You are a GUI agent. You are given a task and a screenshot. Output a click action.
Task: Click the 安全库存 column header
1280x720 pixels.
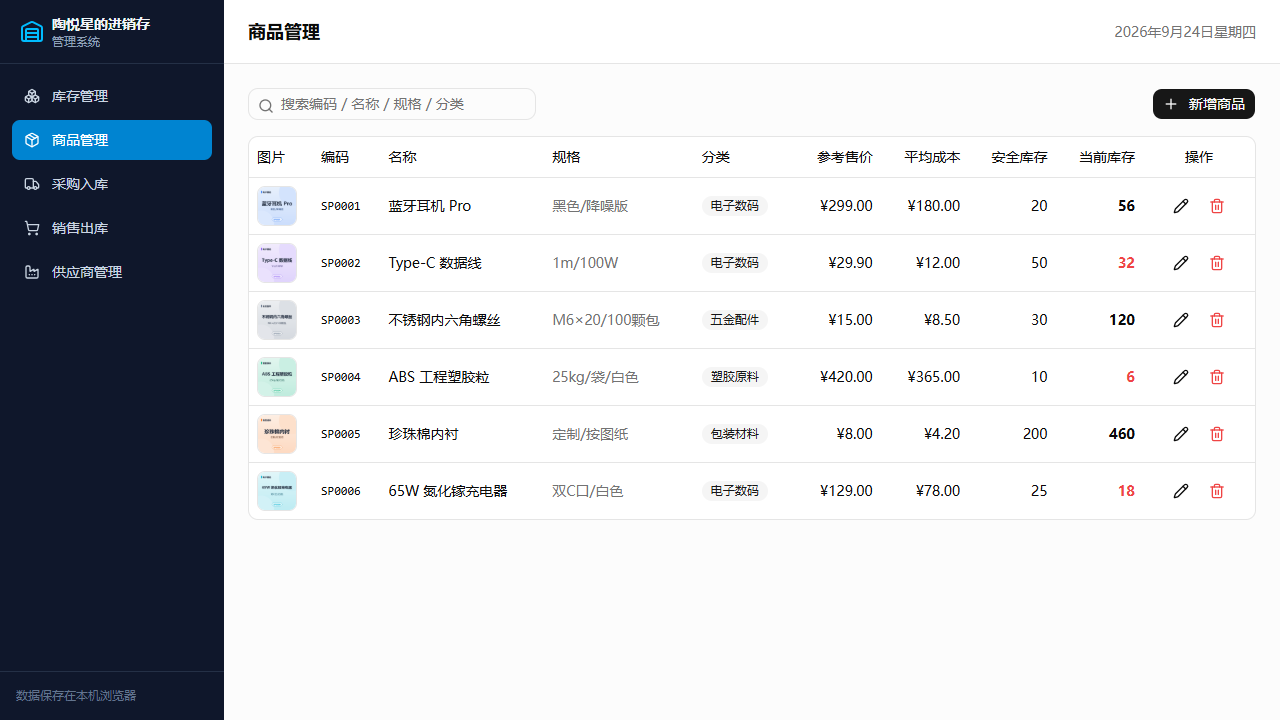coord(1020,157)
